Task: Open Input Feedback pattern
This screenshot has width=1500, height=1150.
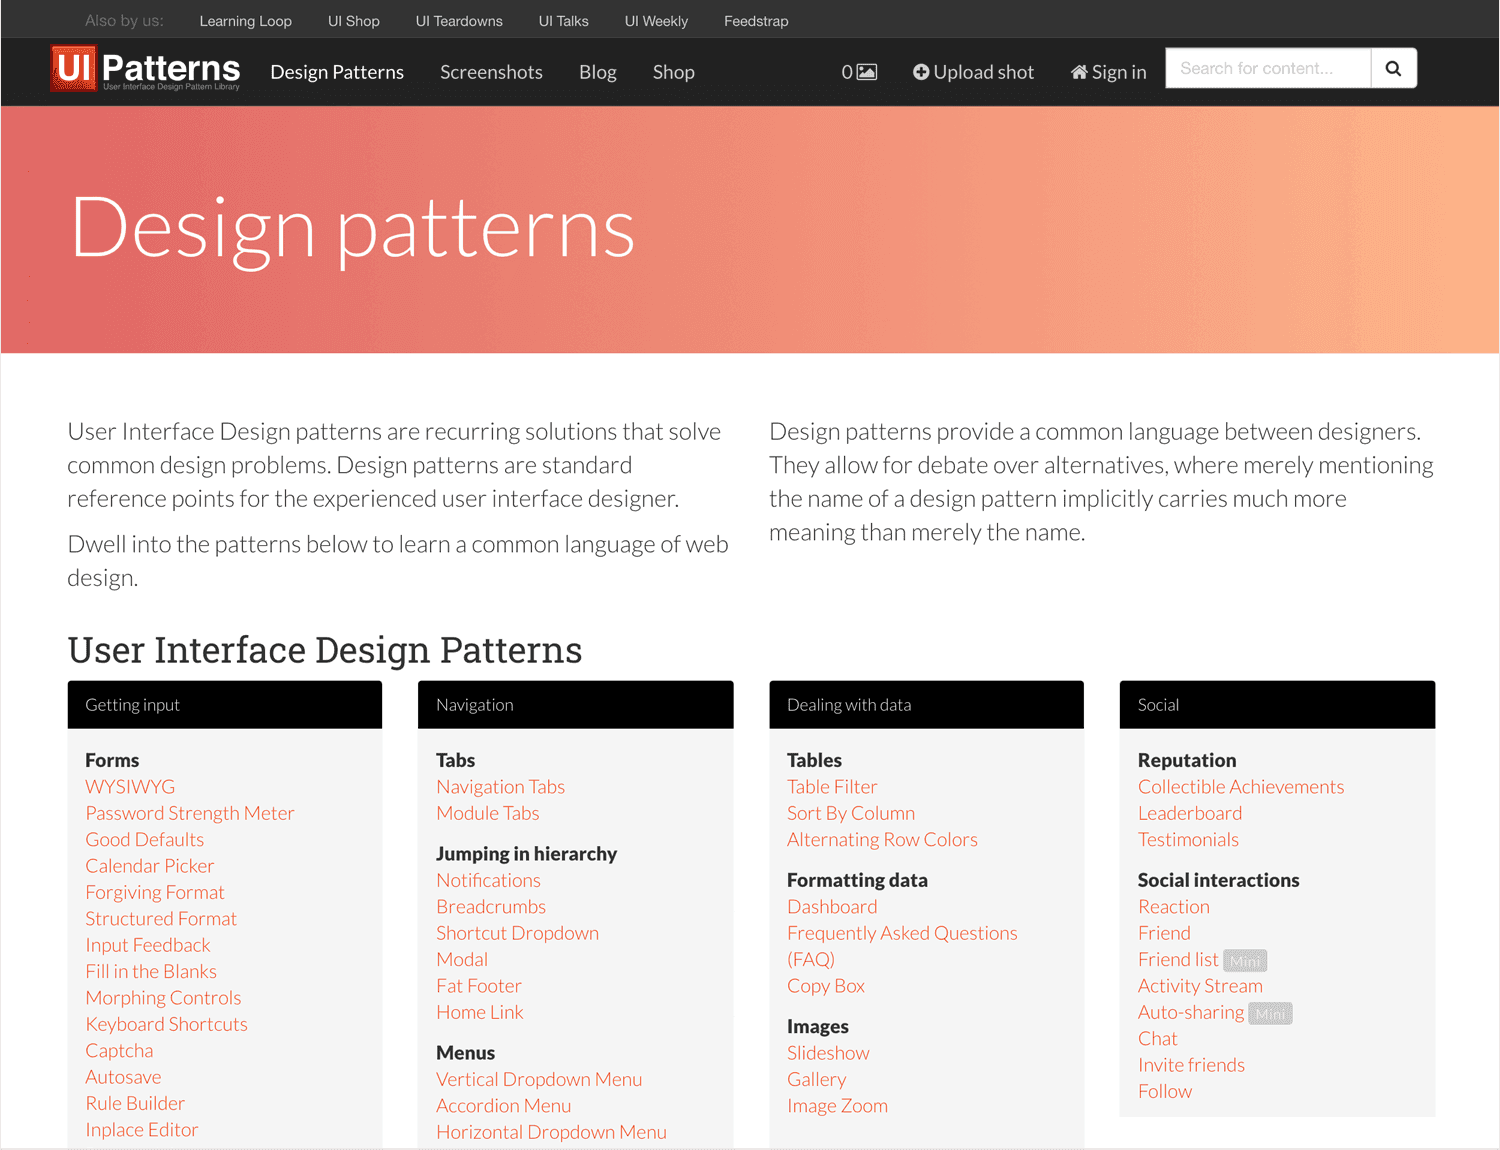Action: [148, 945]
